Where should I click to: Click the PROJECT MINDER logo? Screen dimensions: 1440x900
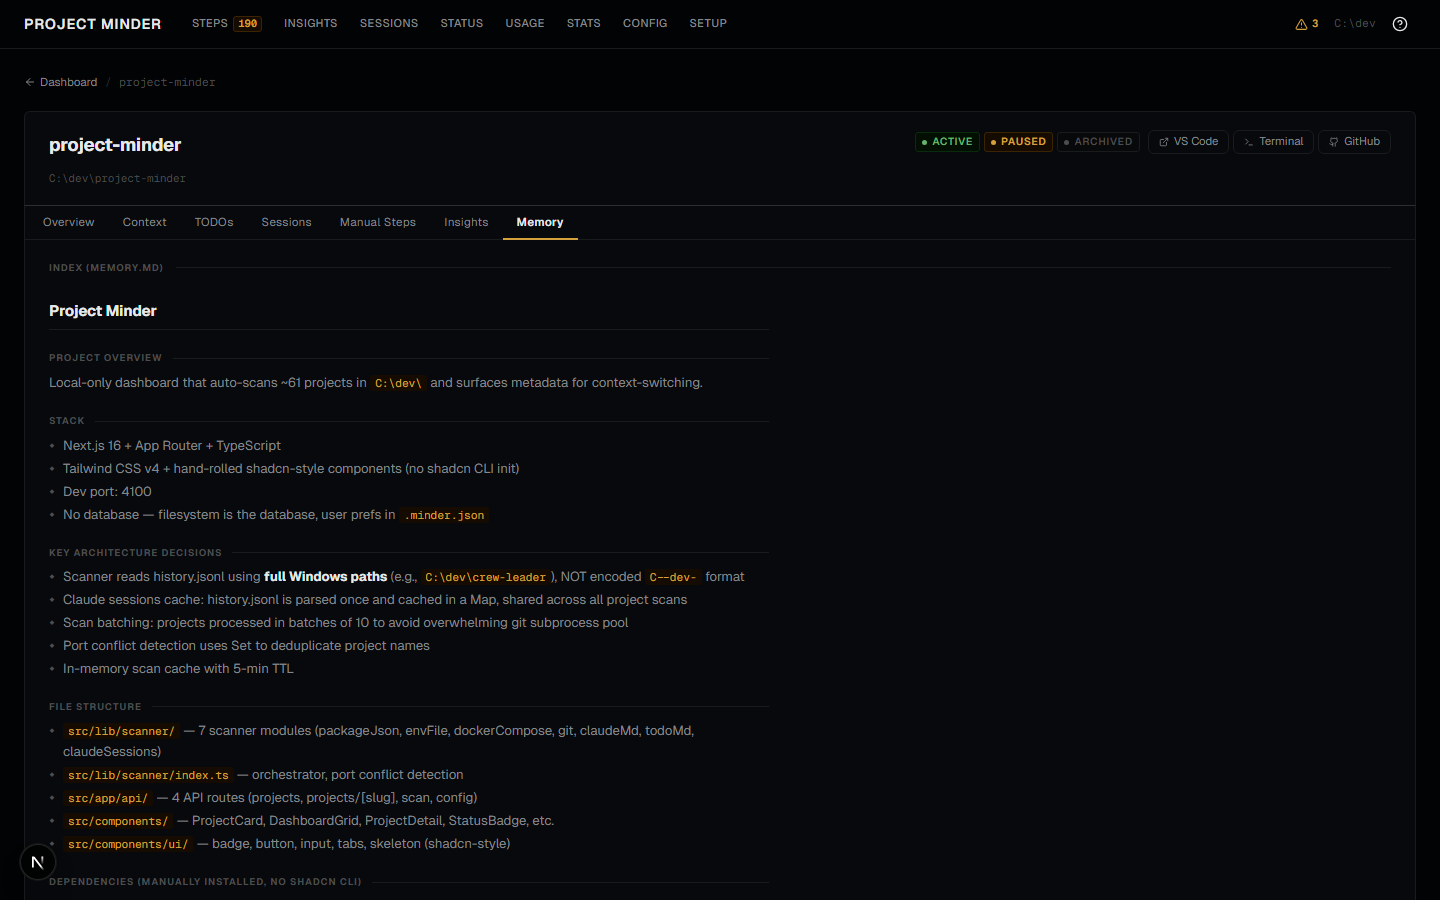pyautogui.click(x=91, y=23)
